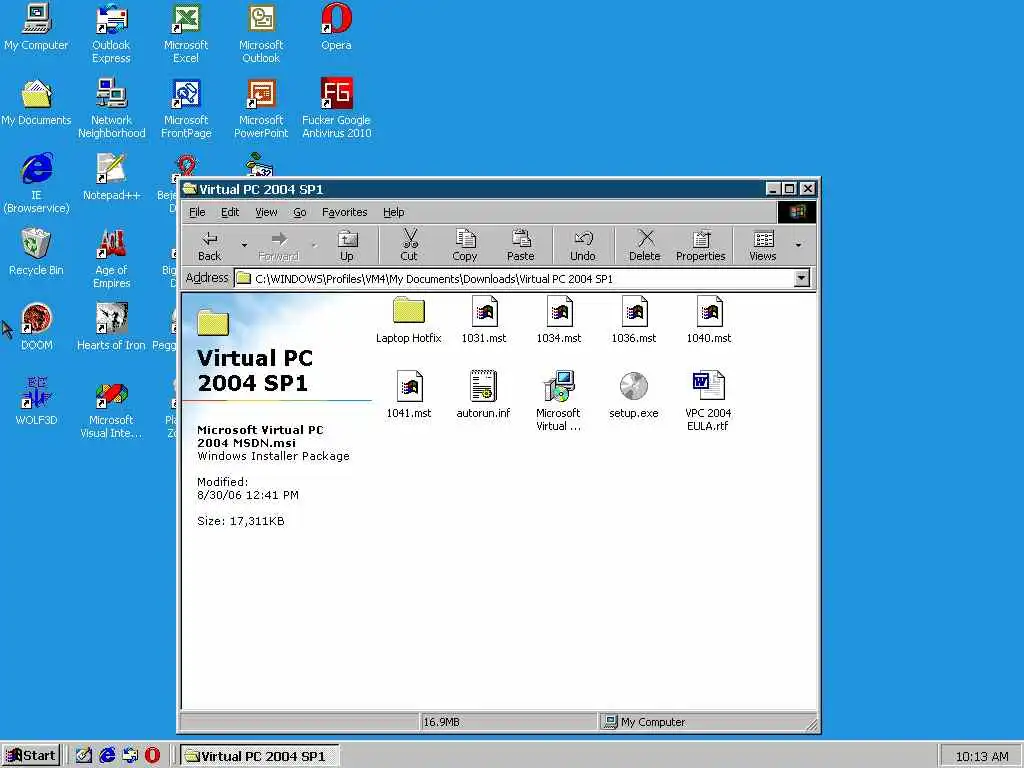Select the My Computer desktop icon
Image resolution: width=1024 pixels, height=768 pixels.
click(x=36, y=27)
